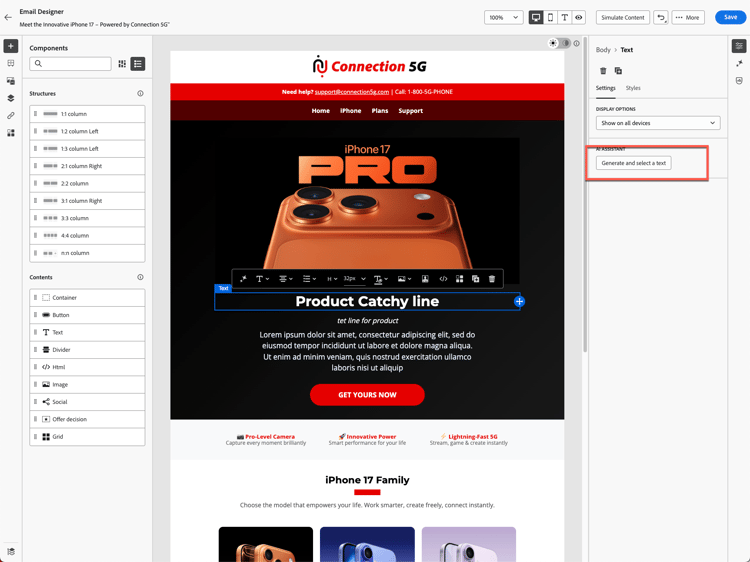
Task: Click Generate and select a text button
Action: [633, 163]
